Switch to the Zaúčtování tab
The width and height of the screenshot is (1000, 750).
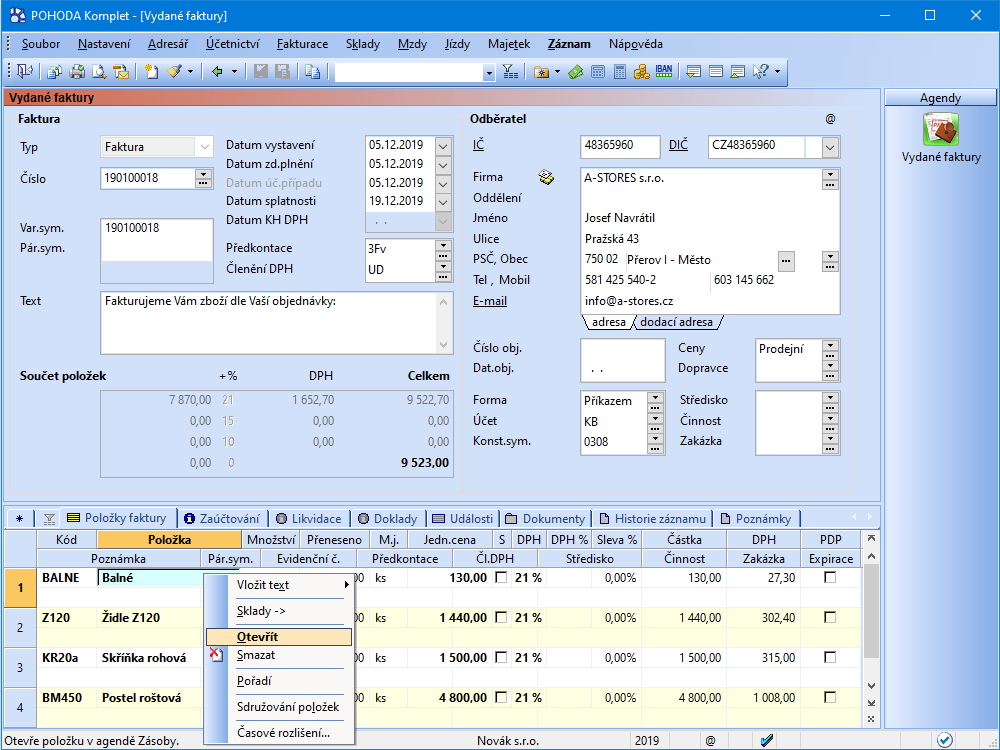click(x=222, y=518)
